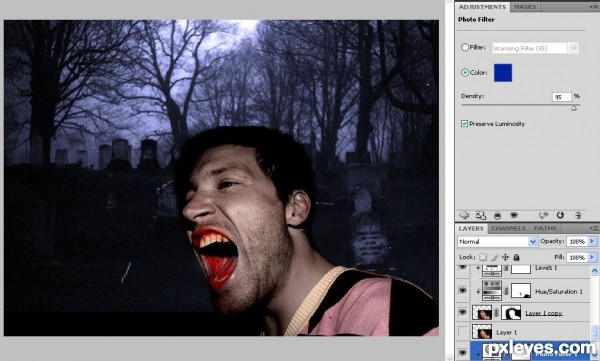Viewport: 600px width, 361px height.
Task: Switch to the Layers tab
Action: point(471,229)
